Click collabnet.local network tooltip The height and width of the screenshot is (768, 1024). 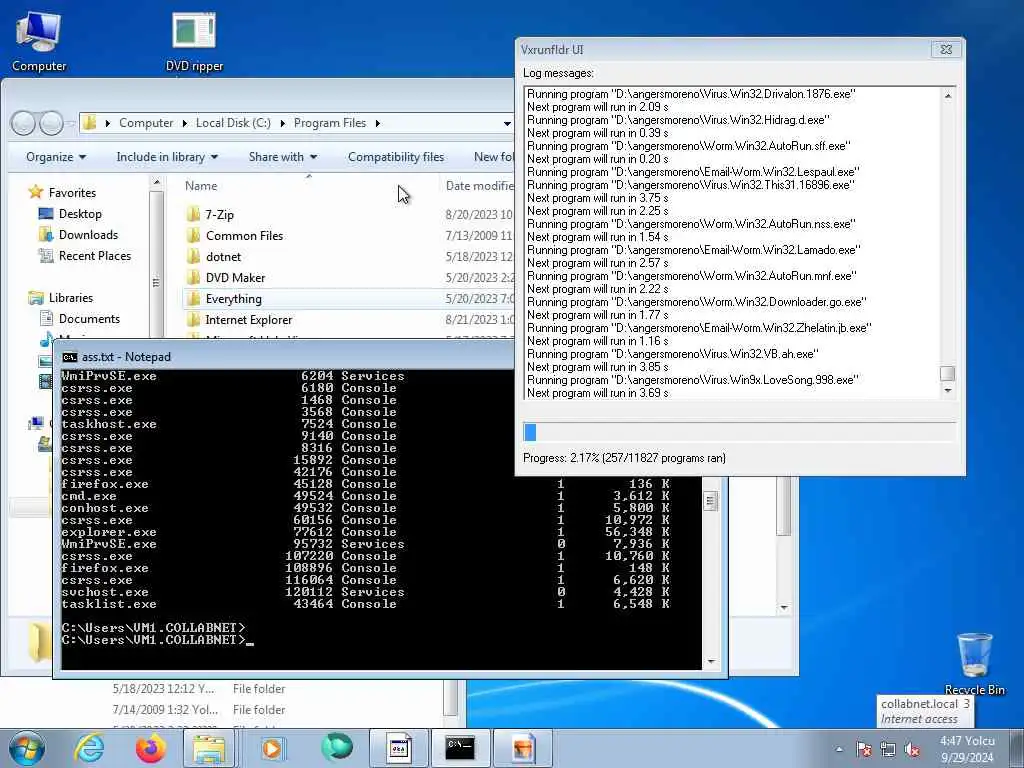[925, 711]
